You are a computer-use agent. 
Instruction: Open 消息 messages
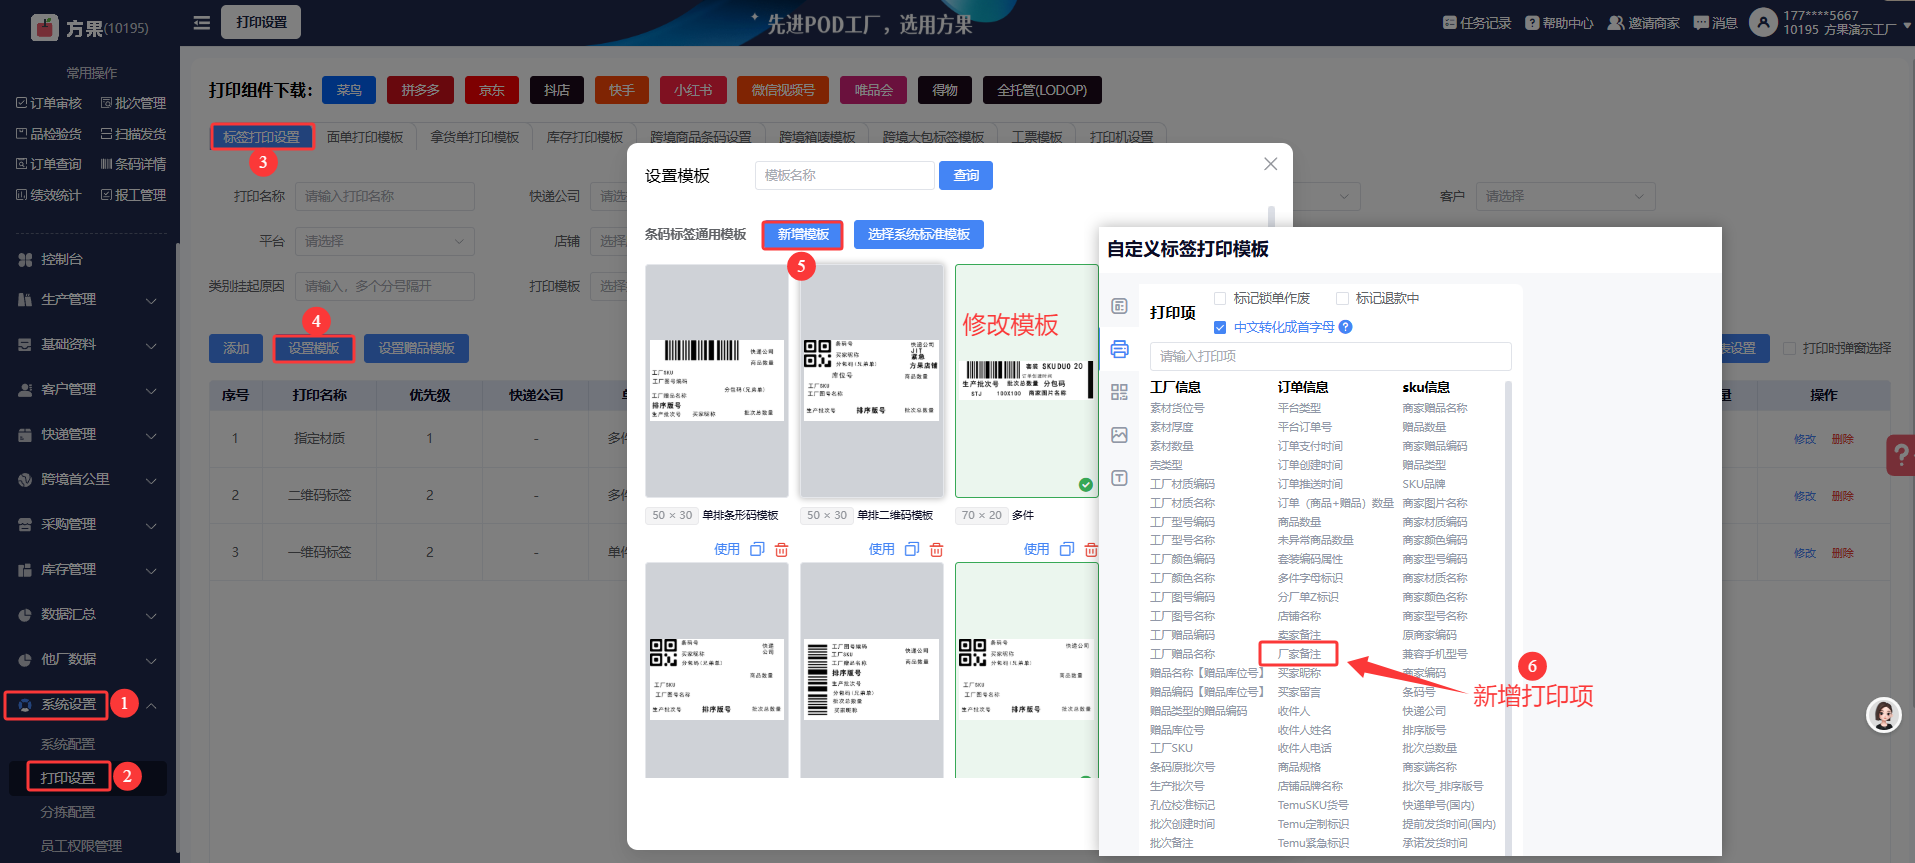[1715, 23]
